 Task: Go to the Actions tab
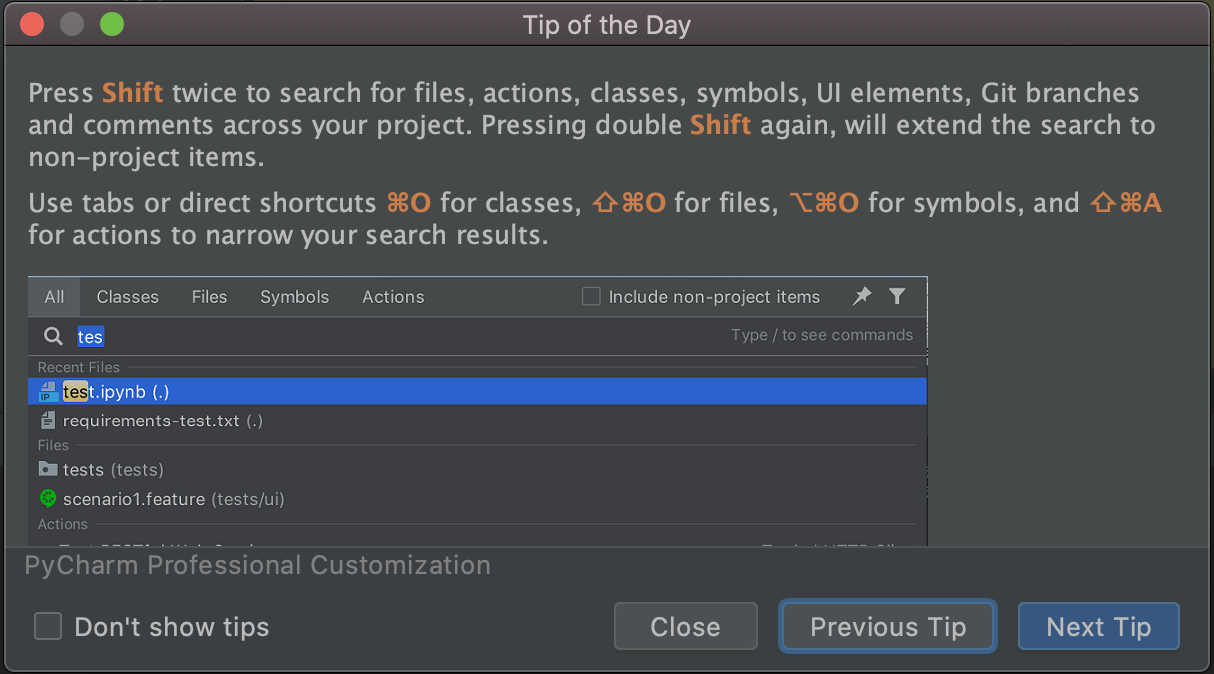coord(393,297)
